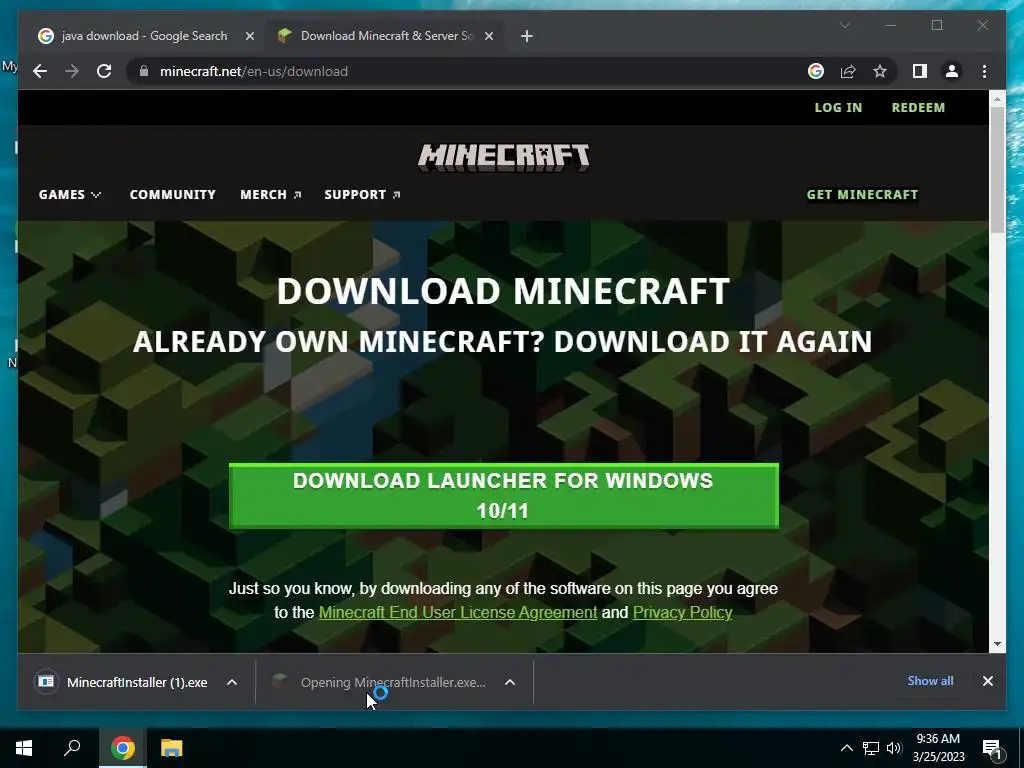Open a new browser tab
This screenshot has height=768, width=1024.
(527, 36)
